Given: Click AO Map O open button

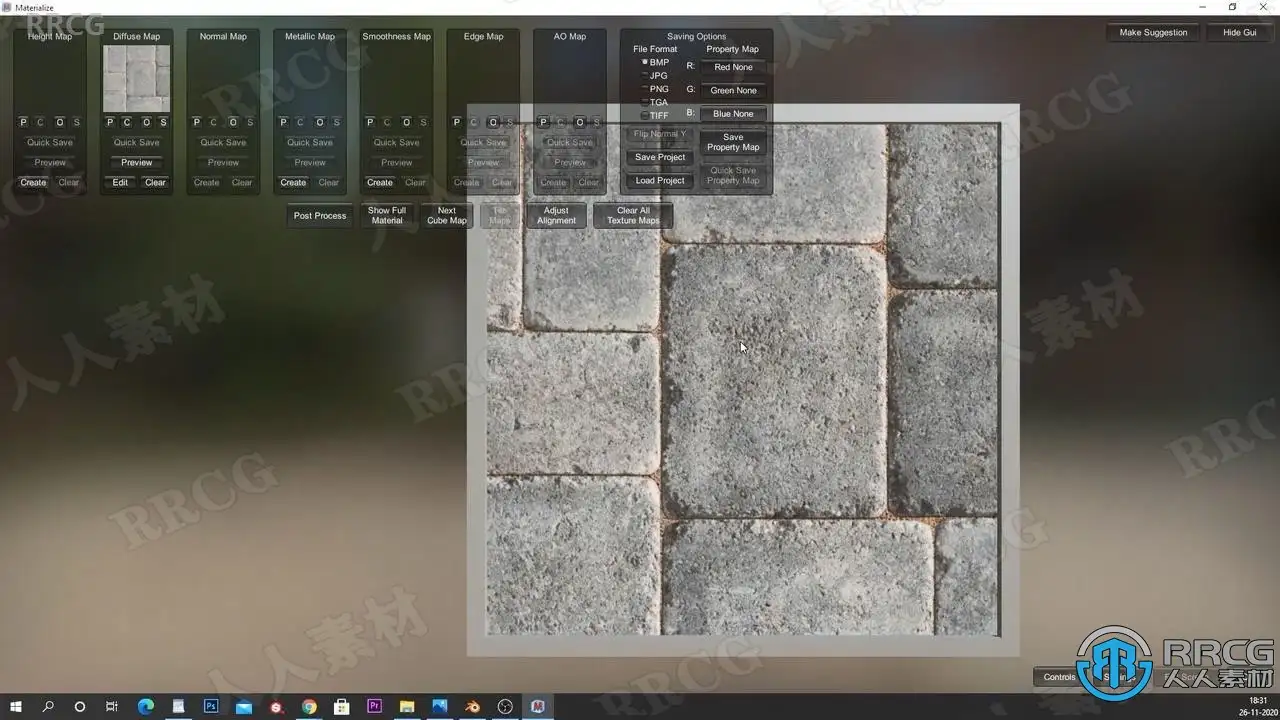Looking at the screenshot, I should click(580, 122).
